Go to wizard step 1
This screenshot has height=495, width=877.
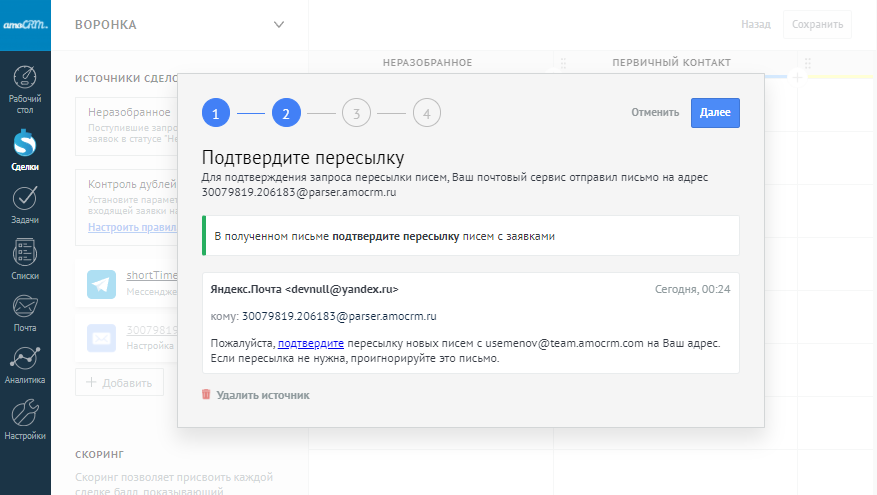pyautogui.click(x=215, y=113)
